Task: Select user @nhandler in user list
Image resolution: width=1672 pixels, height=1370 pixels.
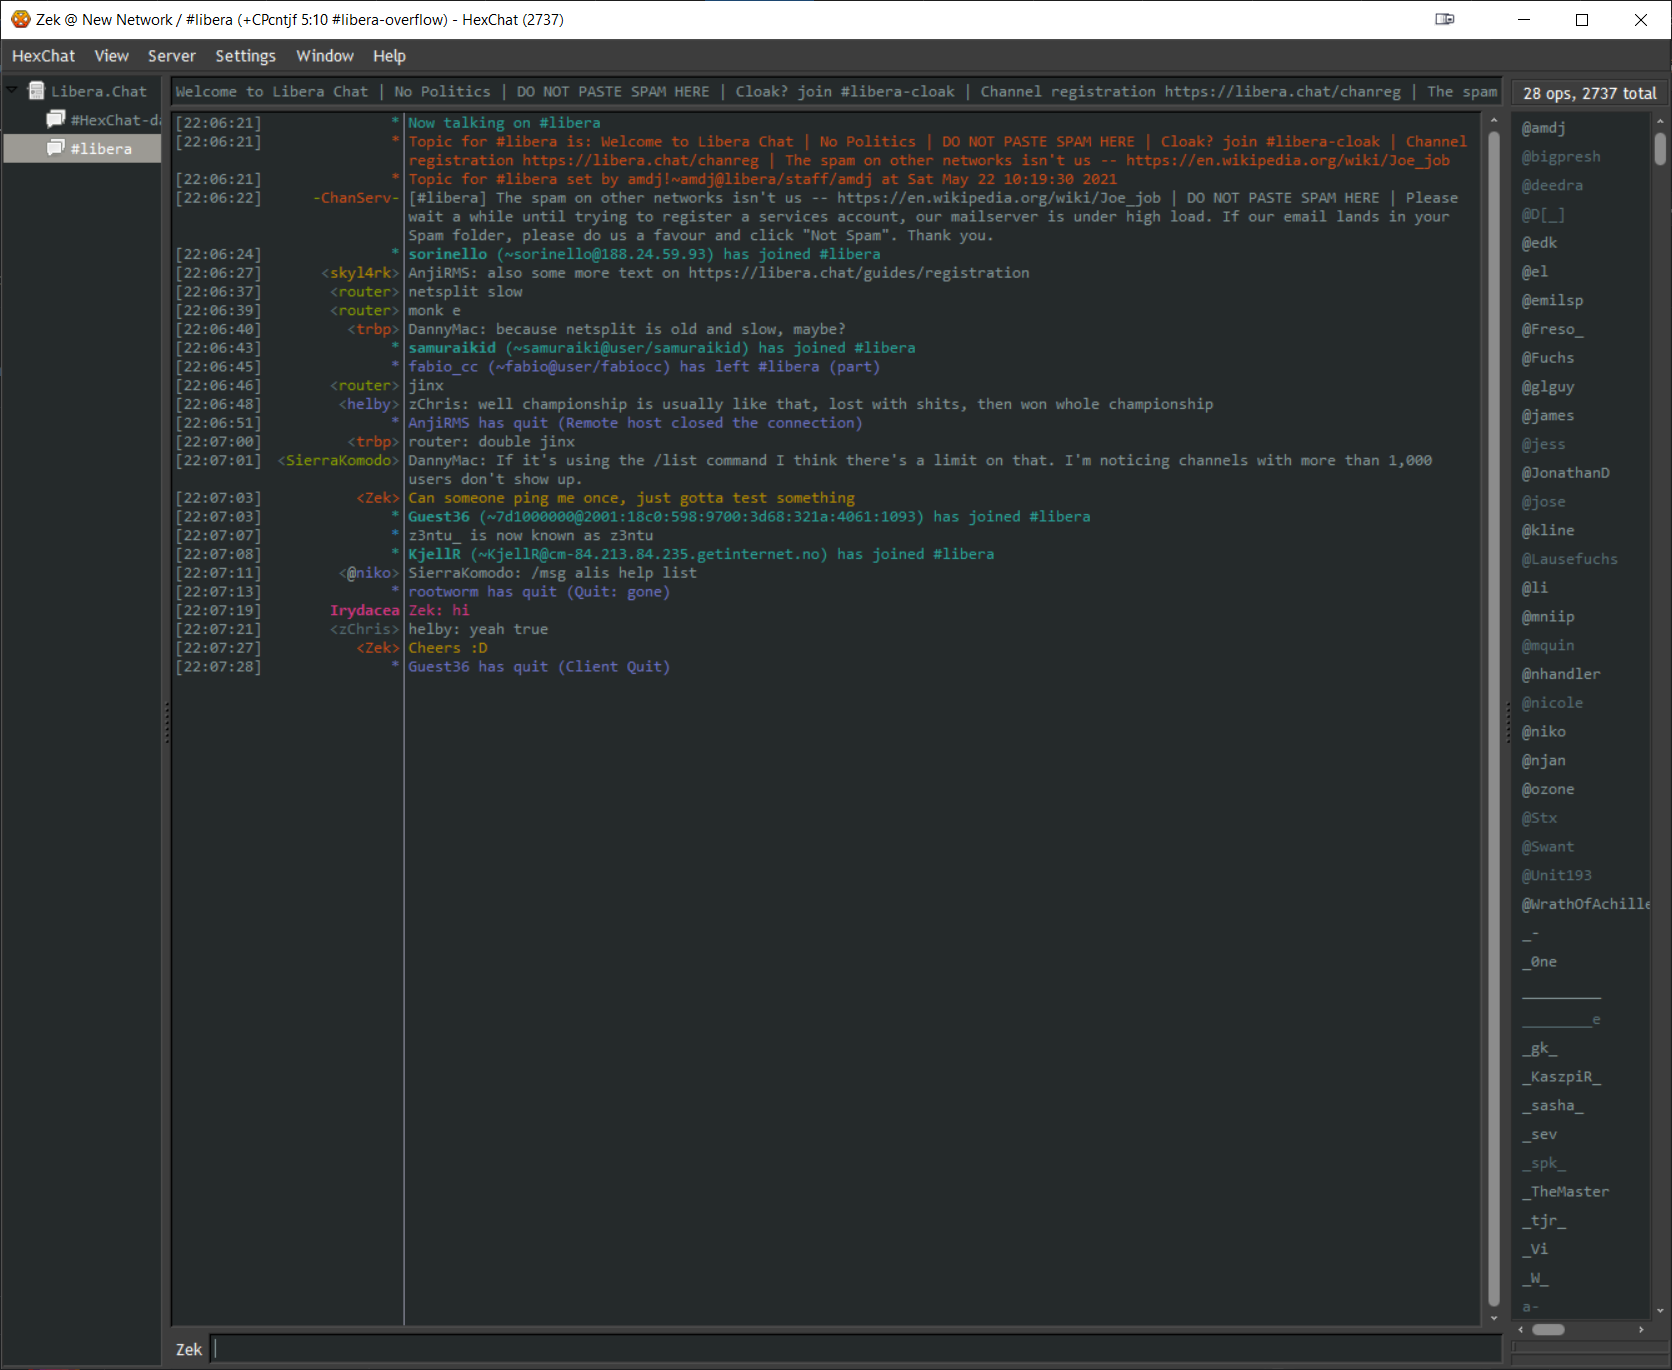Action: point(1579,674)
